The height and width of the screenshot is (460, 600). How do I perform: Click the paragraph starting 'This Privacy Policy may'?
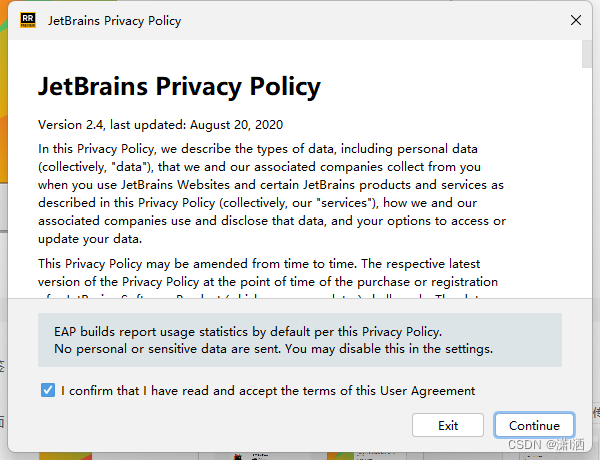pyautogui.click(x=268, y=273)
